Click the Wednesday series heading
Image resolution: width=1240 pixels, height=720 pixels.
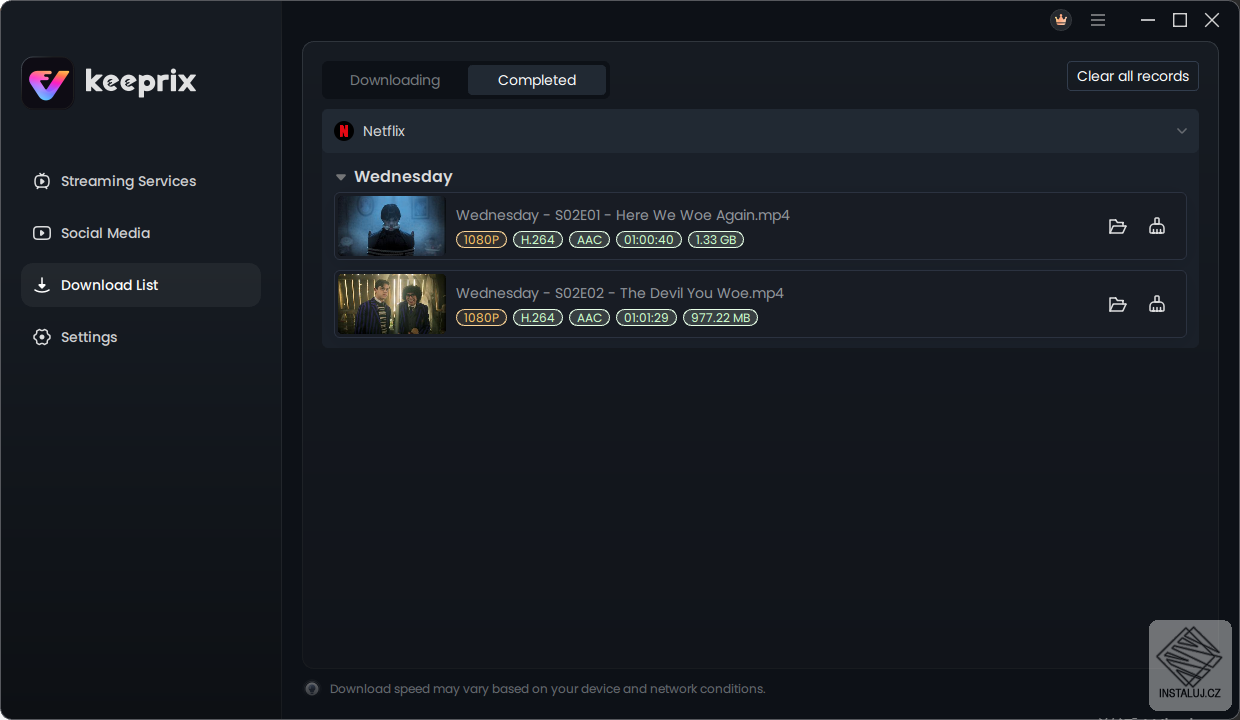(403, 177)
